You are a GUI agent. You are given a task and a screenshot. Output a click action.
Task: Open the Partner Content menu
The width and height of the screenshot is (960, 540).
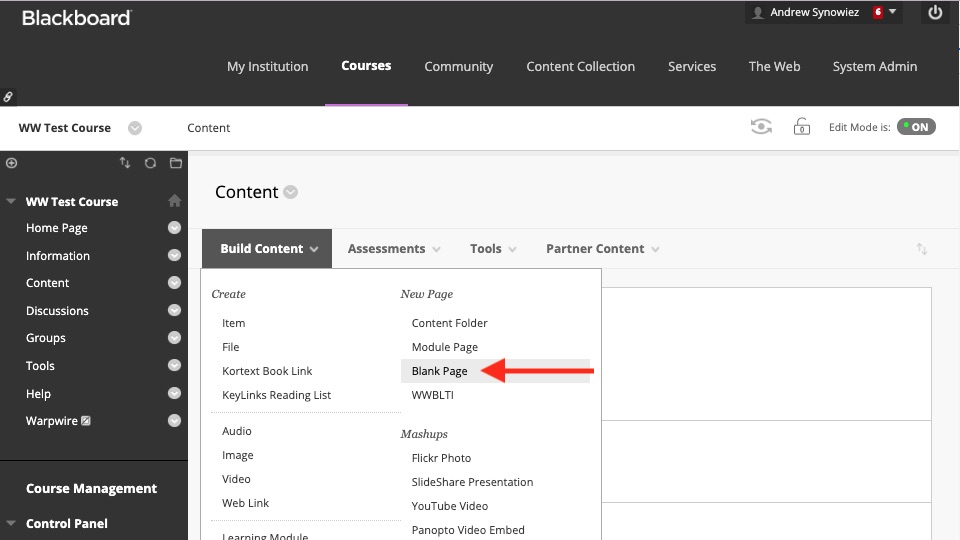click(x=602, y=249)
